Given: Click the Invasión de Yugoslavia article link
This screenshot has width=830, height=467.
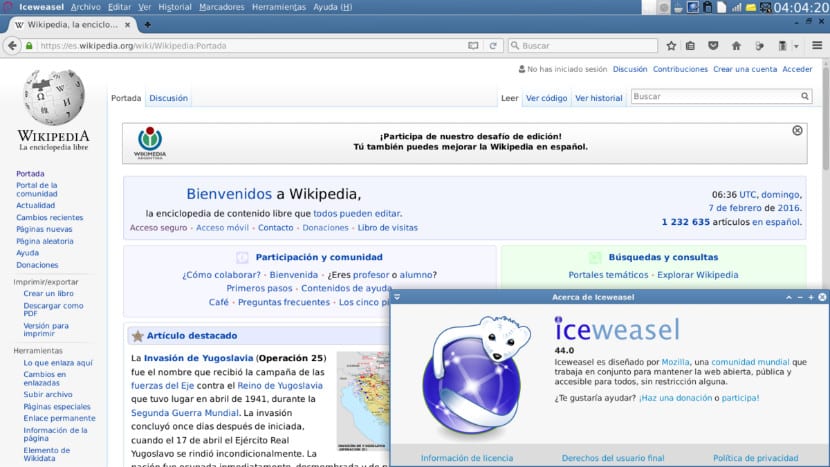Looking at the screenshot, I should tap(199, 358).
